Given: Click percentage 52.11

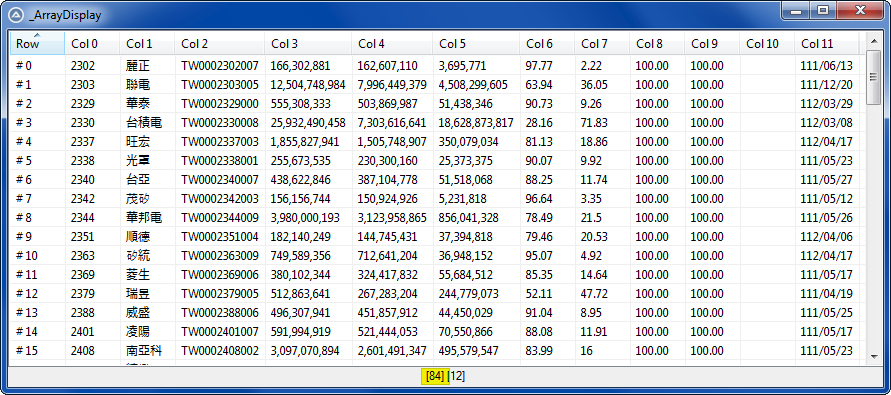Looking at the screenshot, I should tap(539, 294).
